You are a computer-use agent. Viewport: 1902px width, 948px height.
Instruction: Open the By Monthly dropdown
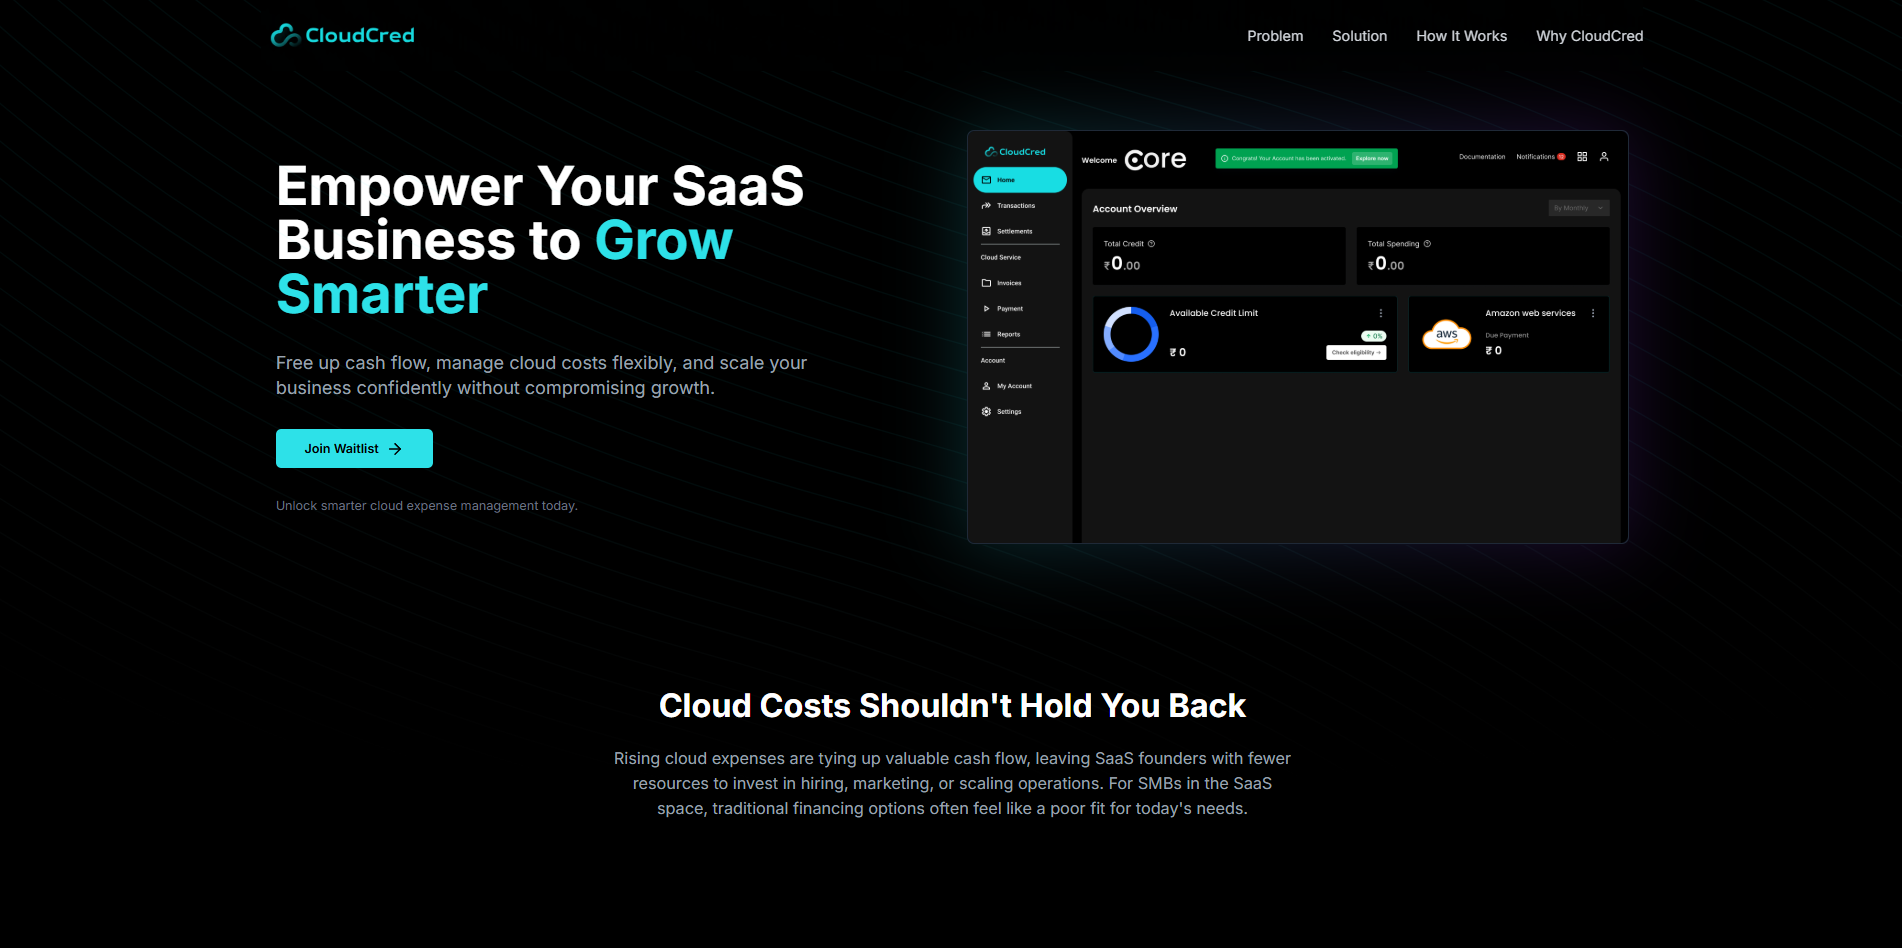pyautogui.click(x=1579, y=208)
